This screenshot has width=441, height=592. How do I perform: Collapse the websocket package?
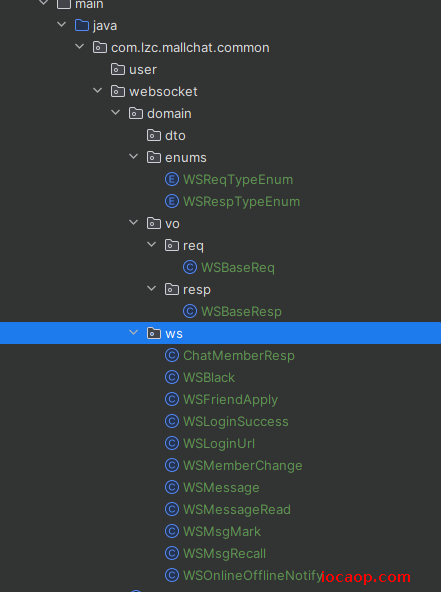(x=98, y=91)
